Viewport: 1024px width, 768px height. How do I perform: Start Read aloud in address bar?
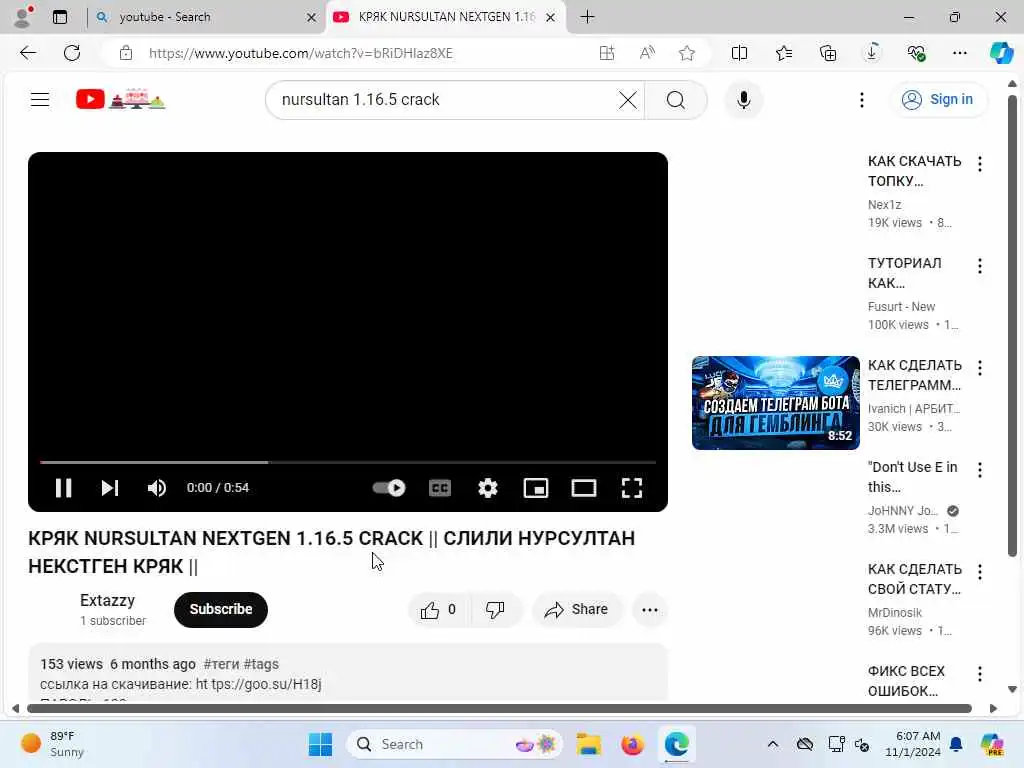pyautogui.click(x=647, y=53)
